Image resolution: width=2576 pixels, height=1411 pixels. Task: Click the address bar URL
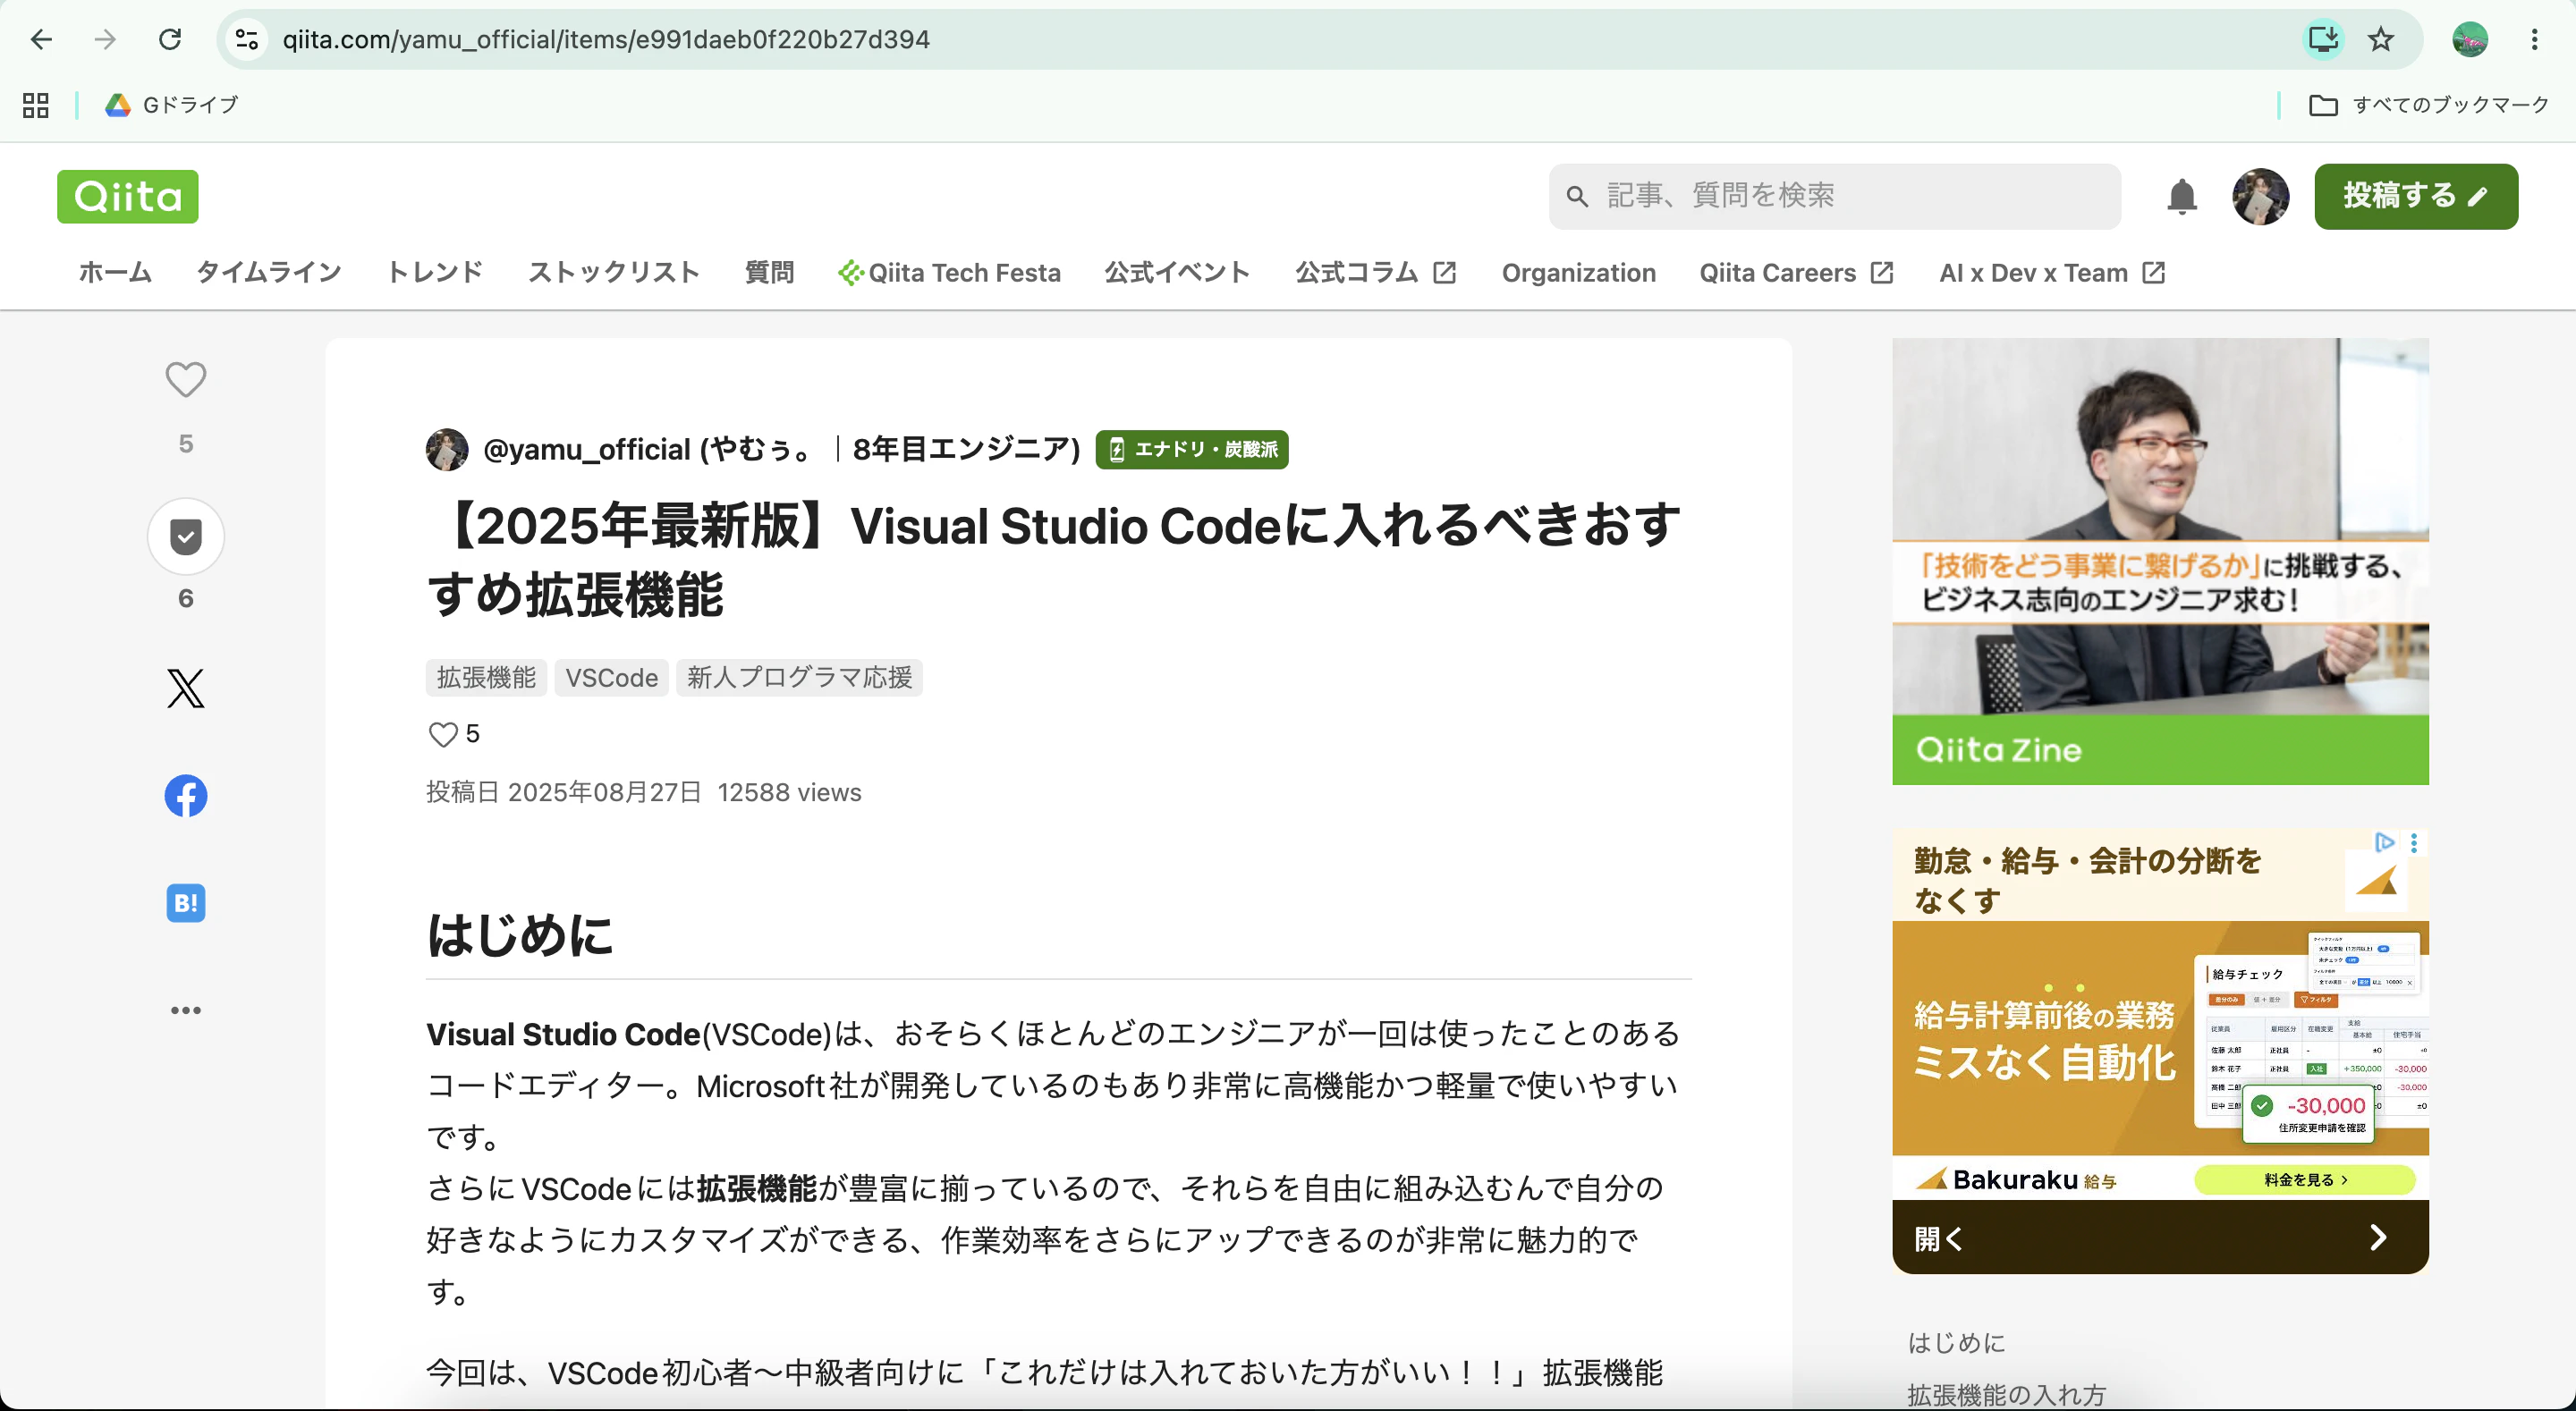pyautogui.click(x=606, y=39)
